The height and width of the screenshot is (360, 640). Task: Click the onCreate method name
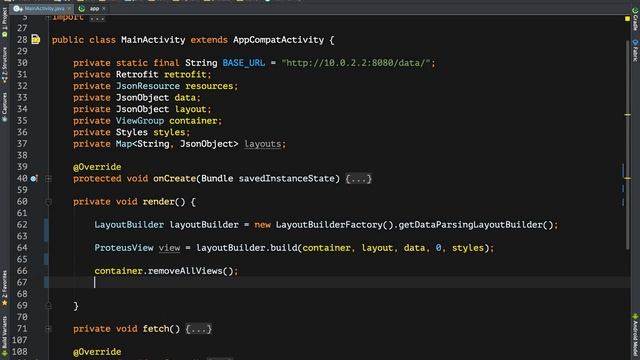(174, 178)
